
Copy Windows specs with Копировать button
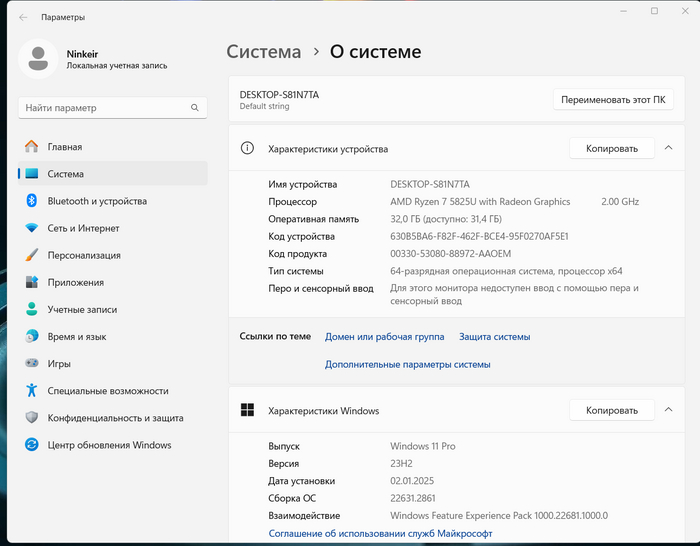tap(611, 410)
